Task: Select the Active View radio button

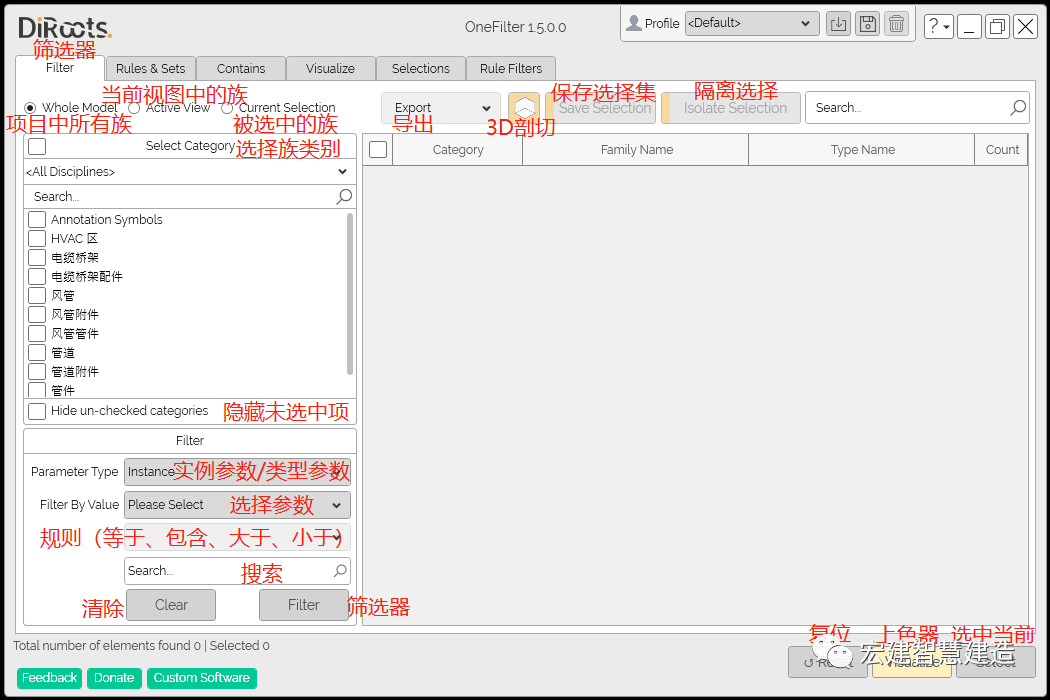Action: tap(134, 107)
